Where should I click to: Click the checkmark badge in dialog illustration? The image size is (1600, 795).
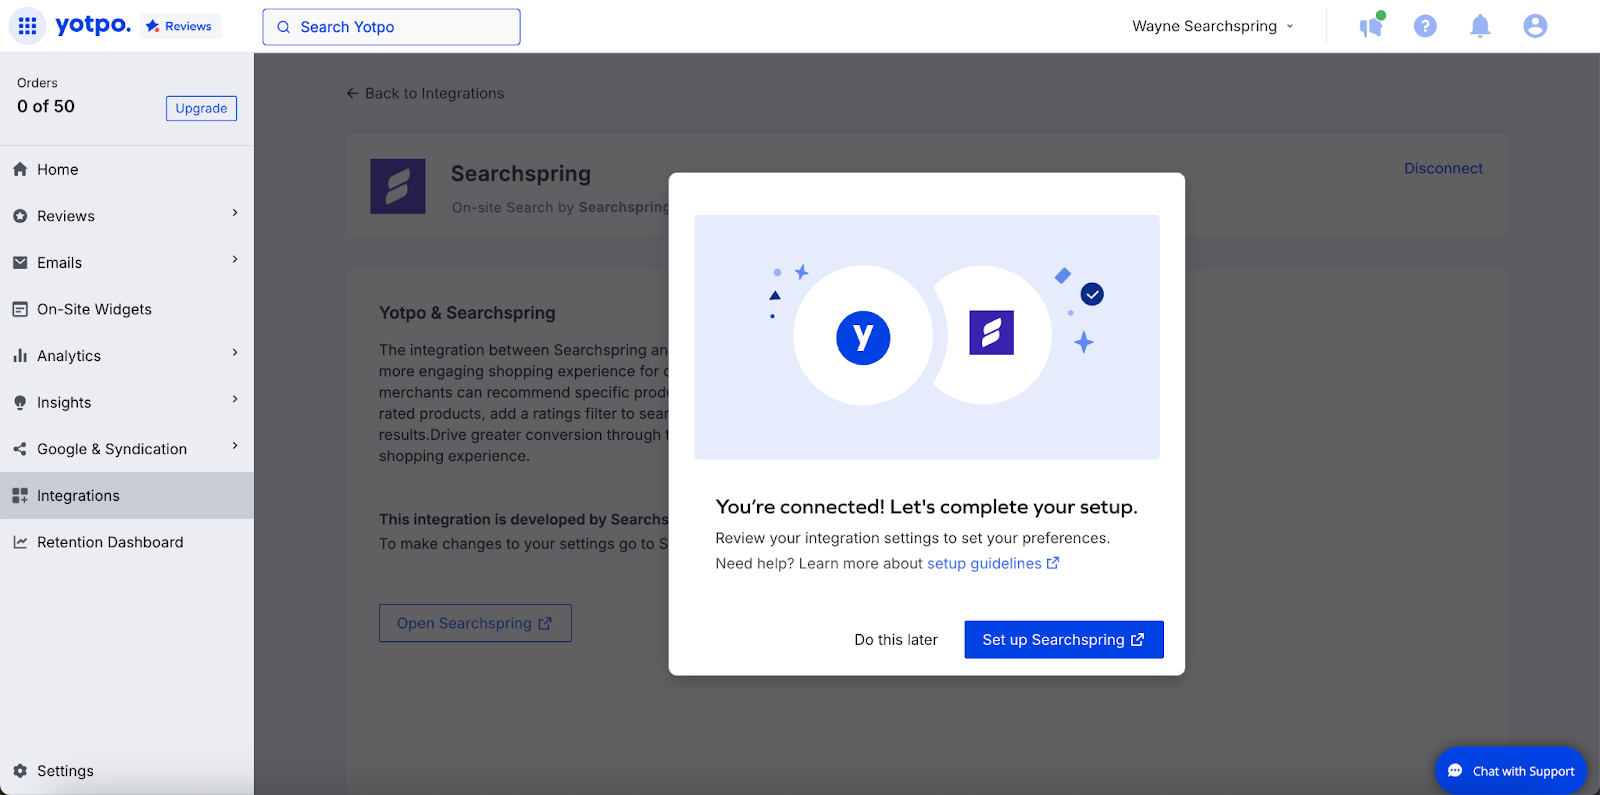tap(1092, 294)
